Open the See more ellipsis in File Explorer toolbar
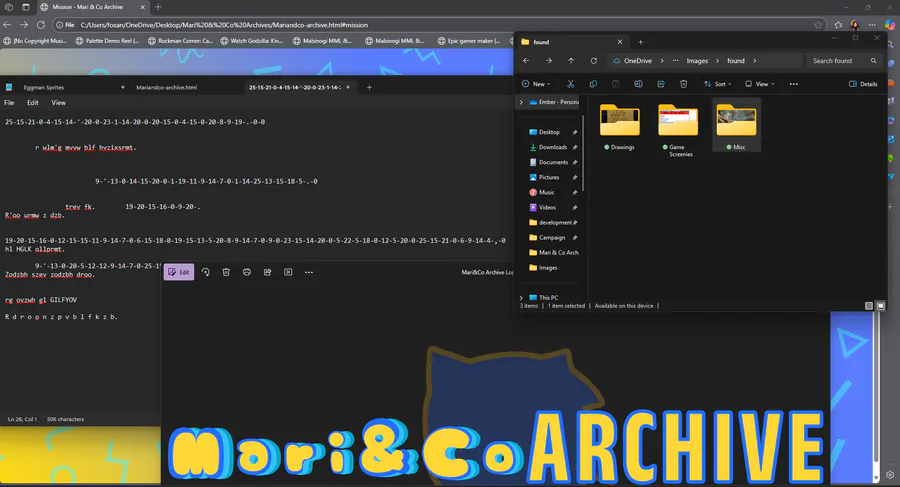The height and width of the screenshot is (487, 900). (793, 84)
